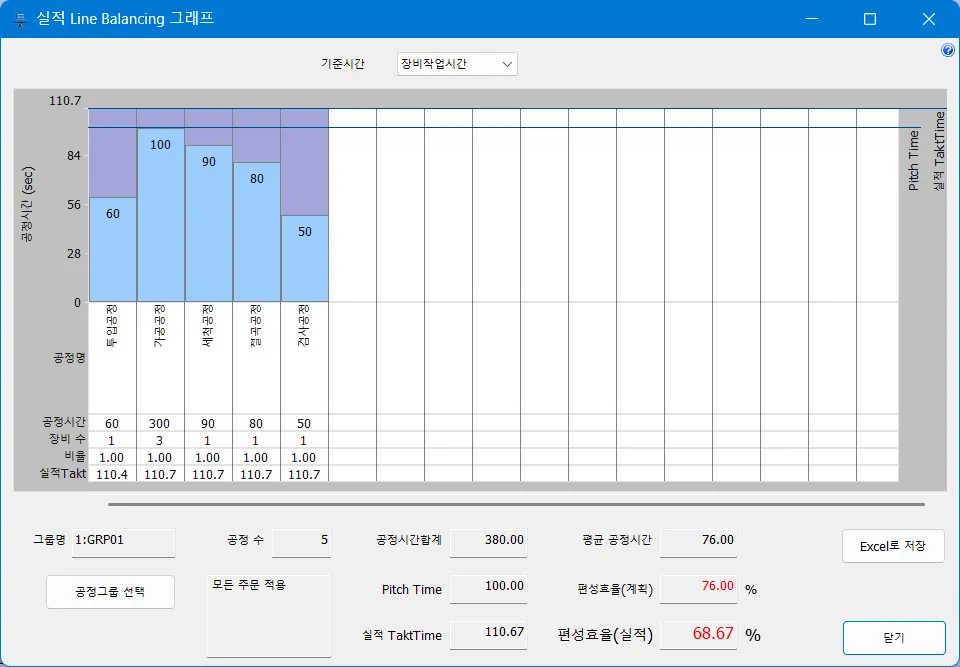The width and height of the screenshot is (960, 667).
Task: Click the blue help question-mark icon
Action: pyautogui.click(x=948, y=50)
